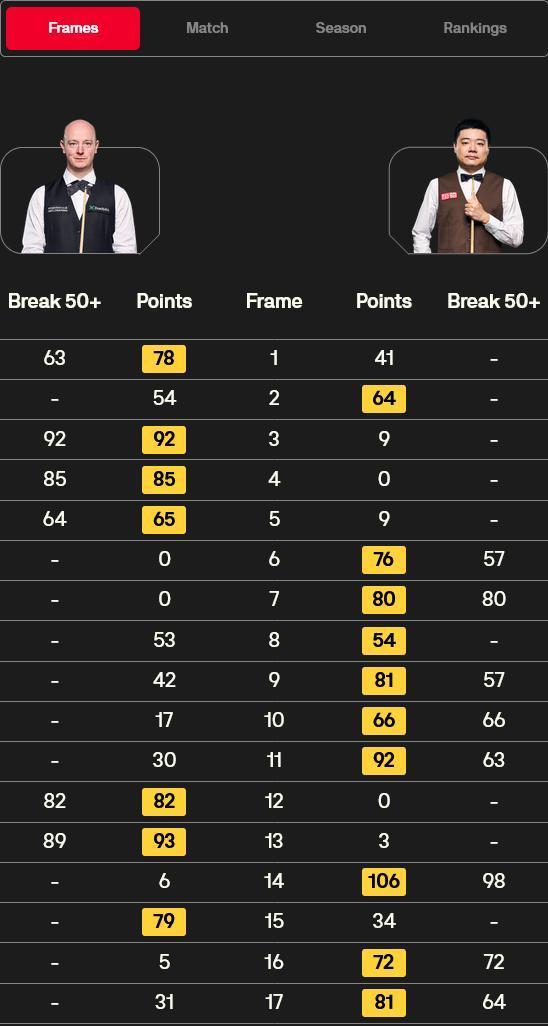Click the left Break 50+ column header
The height and width of the screenshot is (1026, 548).
54,301
